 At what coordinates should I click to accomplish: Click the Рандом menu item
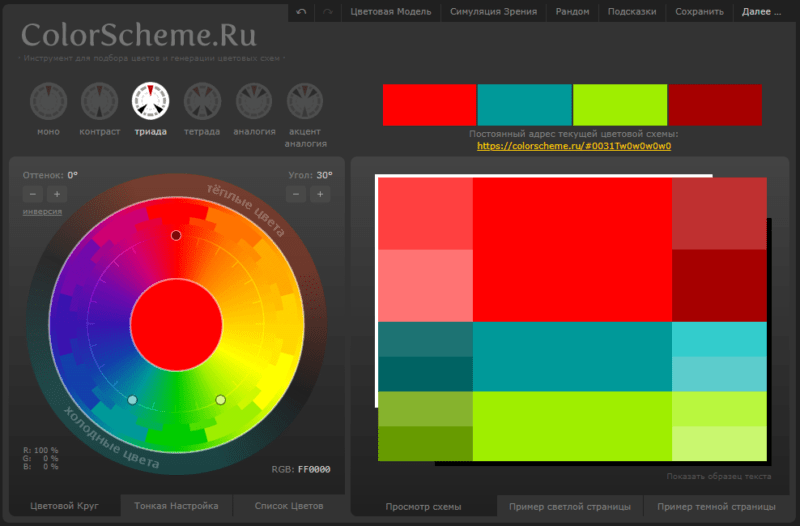pos(572,11)
